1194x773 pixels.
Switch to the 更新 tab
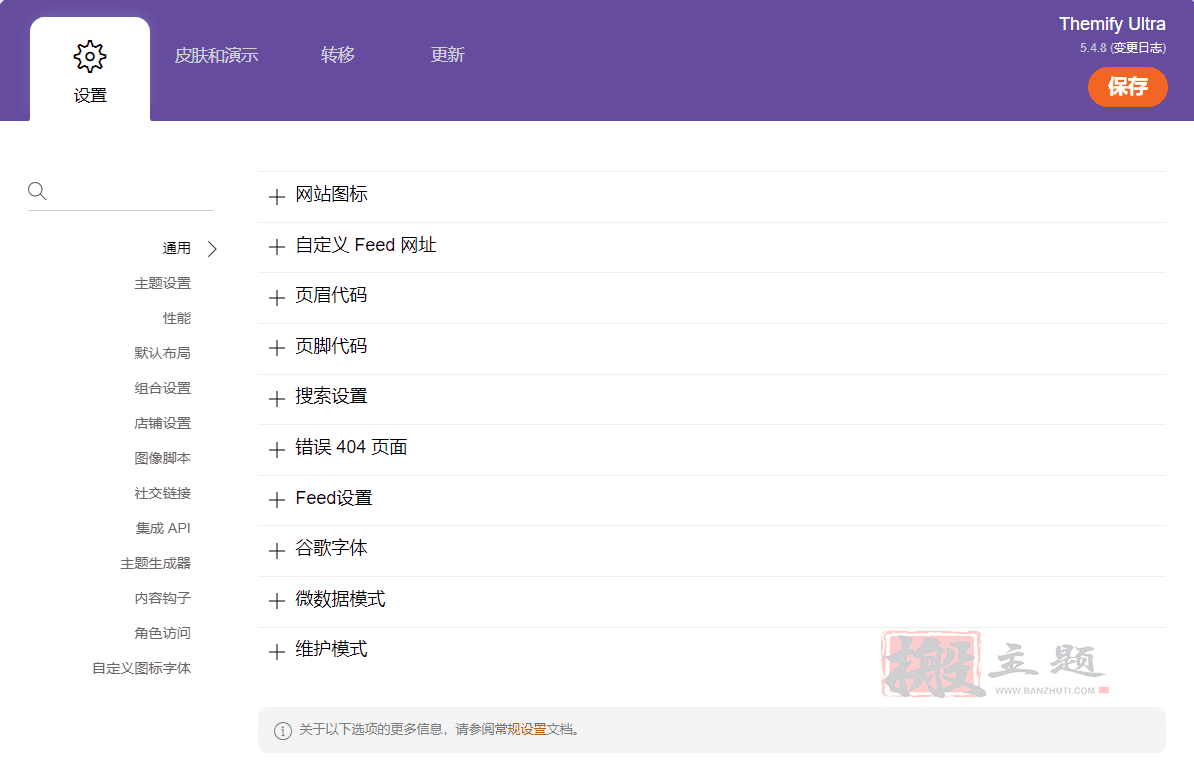pyautogui.click(x=447, y=55)
